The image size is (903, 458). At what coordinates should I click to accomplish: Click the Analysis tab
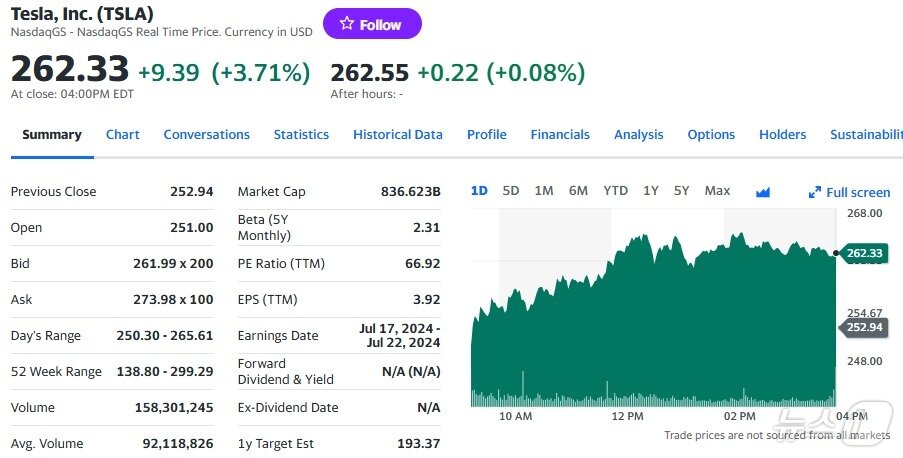coord(638,135)
